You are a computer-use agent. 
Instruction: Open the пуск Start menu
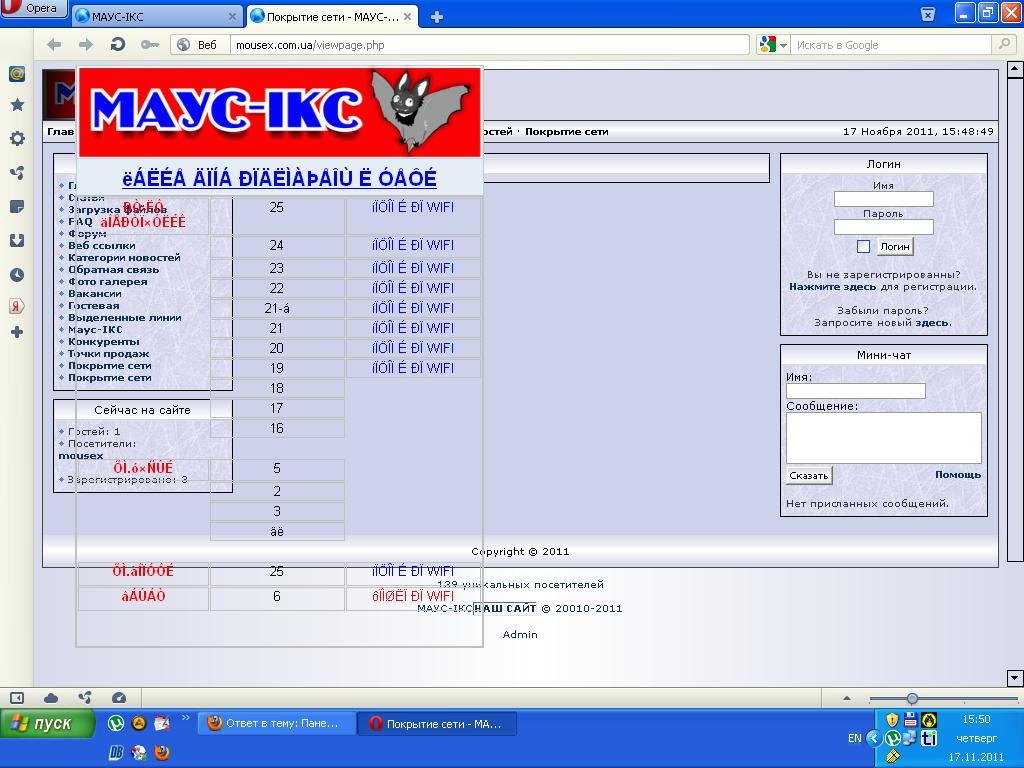(47, 724)
